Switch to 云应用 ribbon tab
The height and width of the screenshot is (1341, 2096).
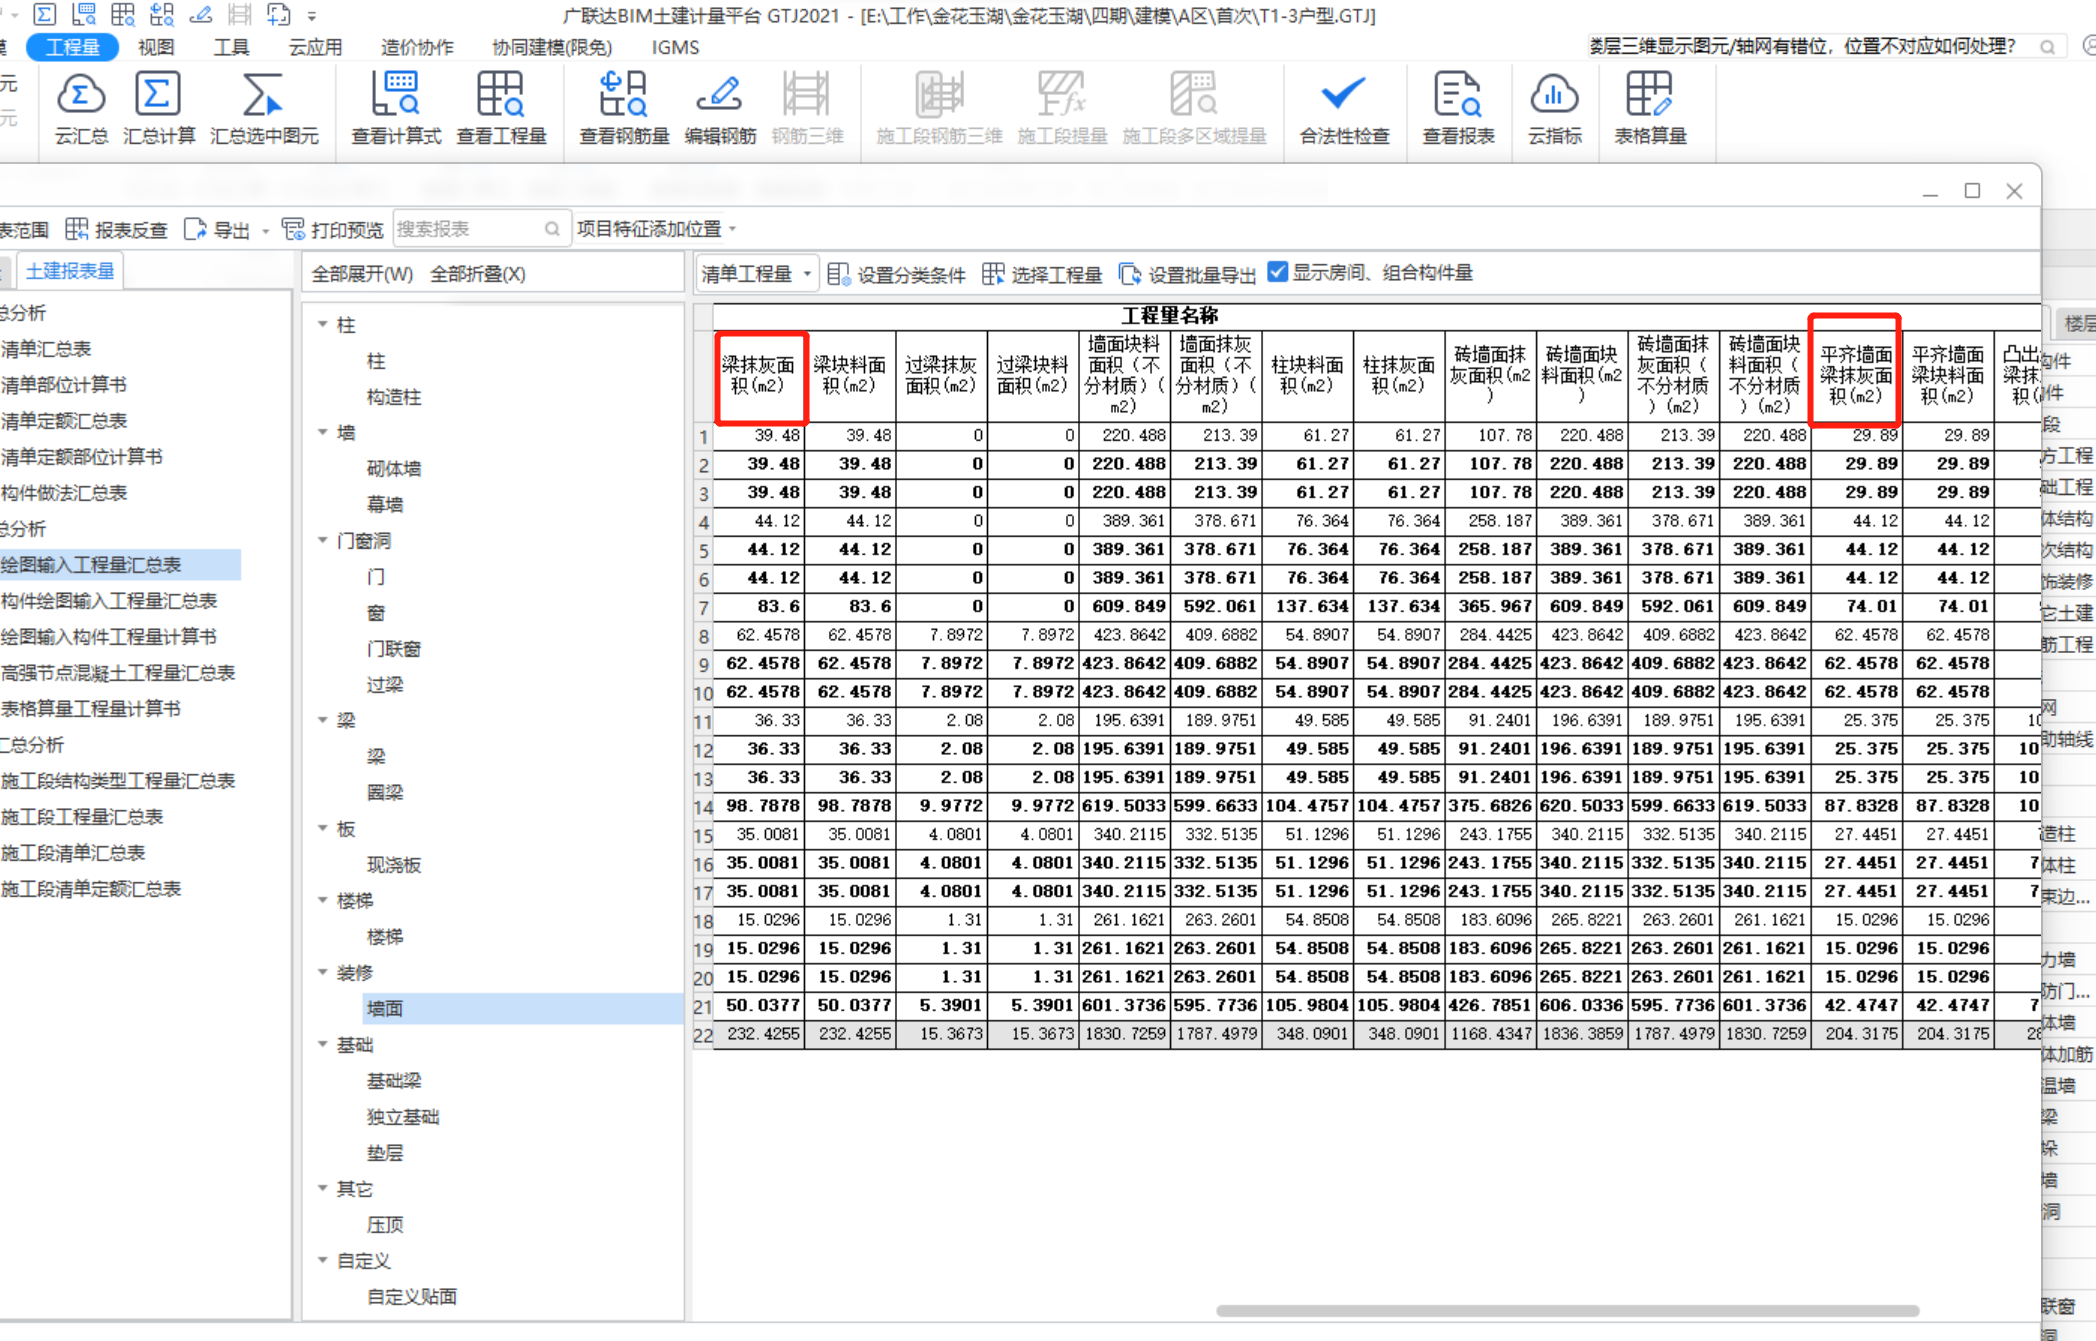(x=315, y=47)
